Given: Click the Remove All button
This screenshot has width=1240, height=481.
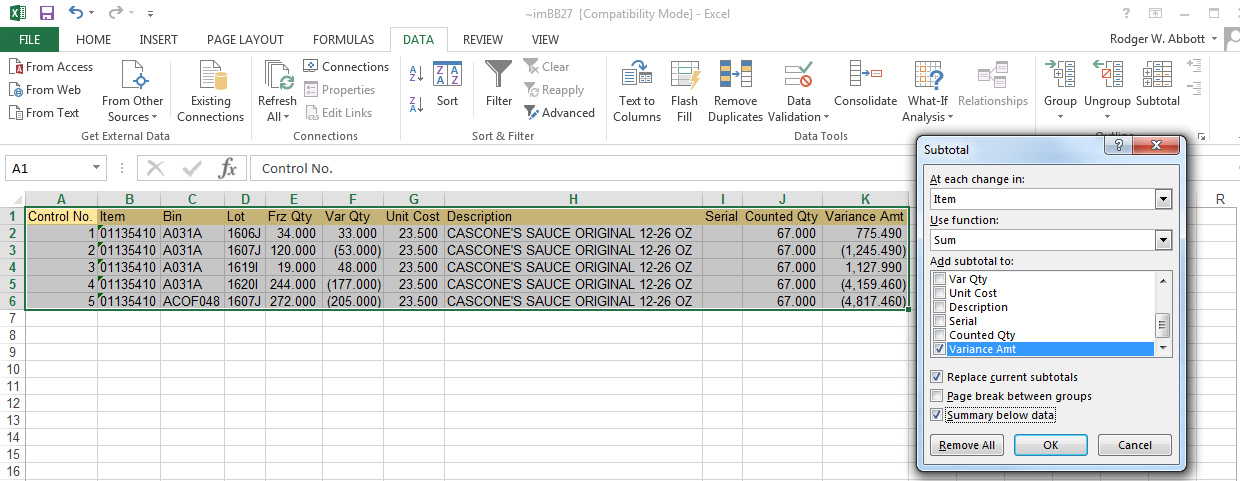Looking at the screenshot, I should pyautogui.click(x=967, y=445).
